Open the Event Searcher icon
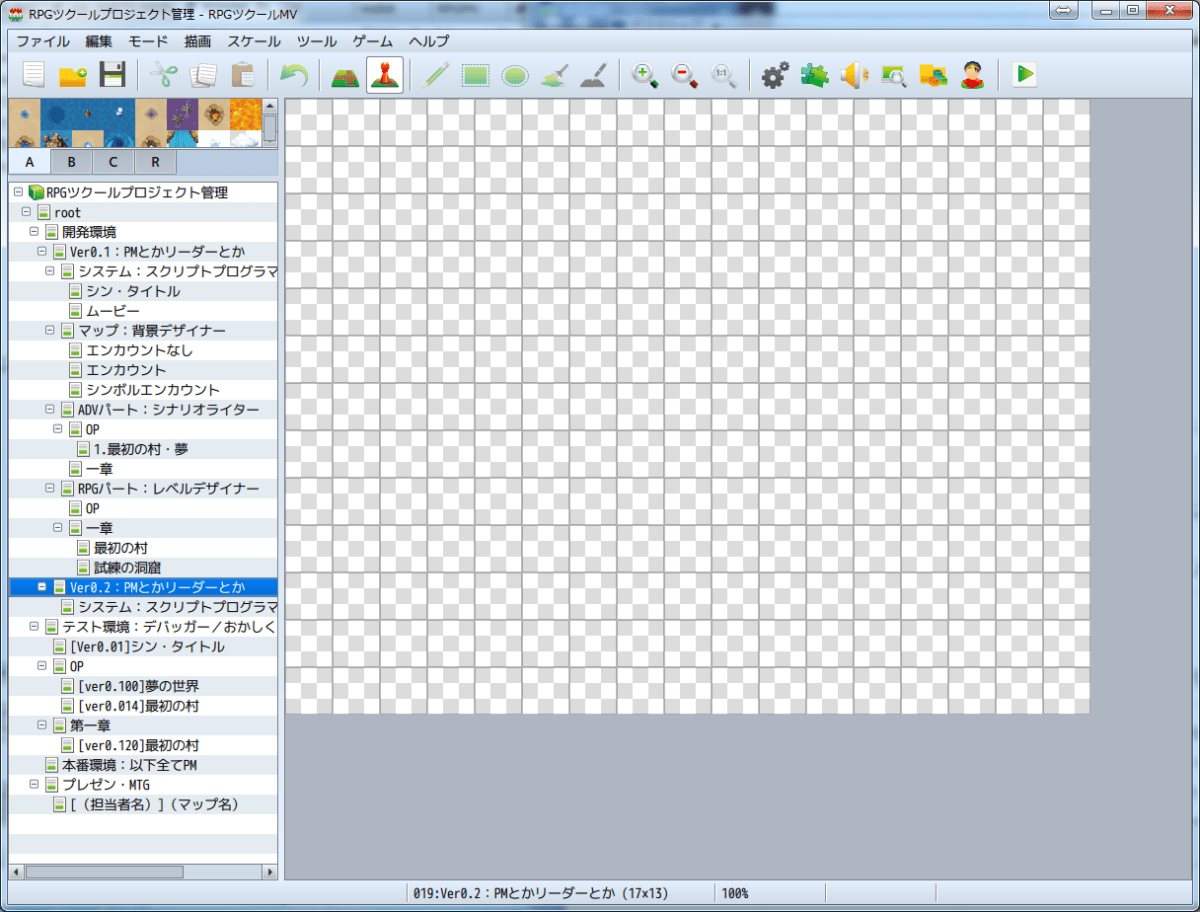 (x=893, y=75)
